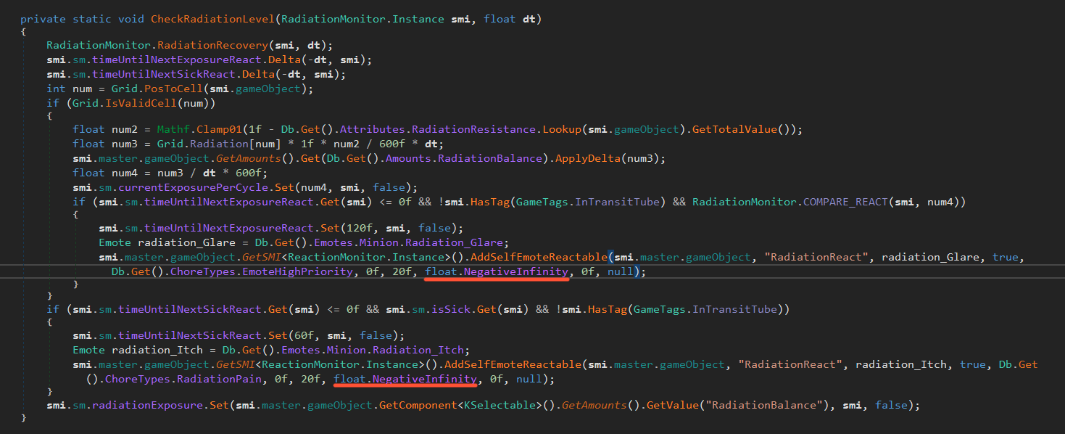Image resolution: width=1065 pixels, height=434 pixels.
Task: Click the GetComponent method call
Action: (416, 405)
